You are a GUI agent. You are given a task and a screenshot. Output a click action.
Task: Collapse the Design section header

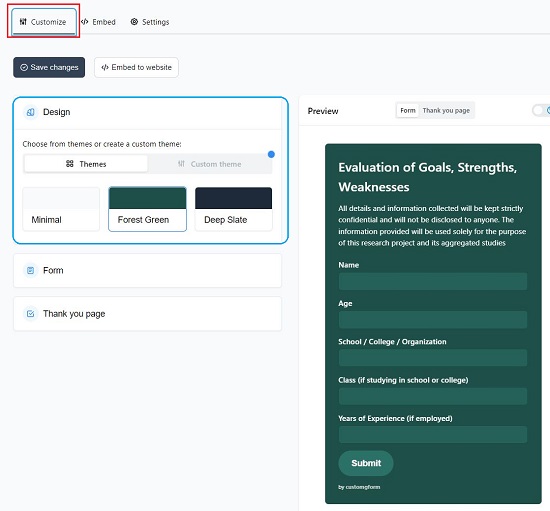tap(147, 112)
